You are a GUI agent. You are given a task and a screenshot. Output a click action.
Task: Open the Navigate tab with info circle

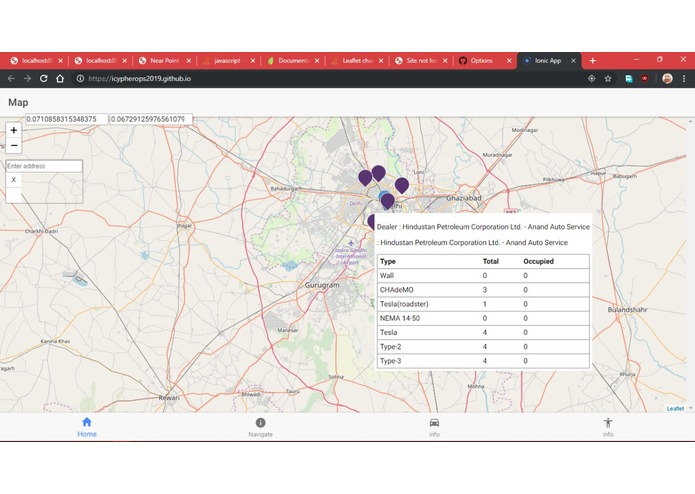[261, 427]
